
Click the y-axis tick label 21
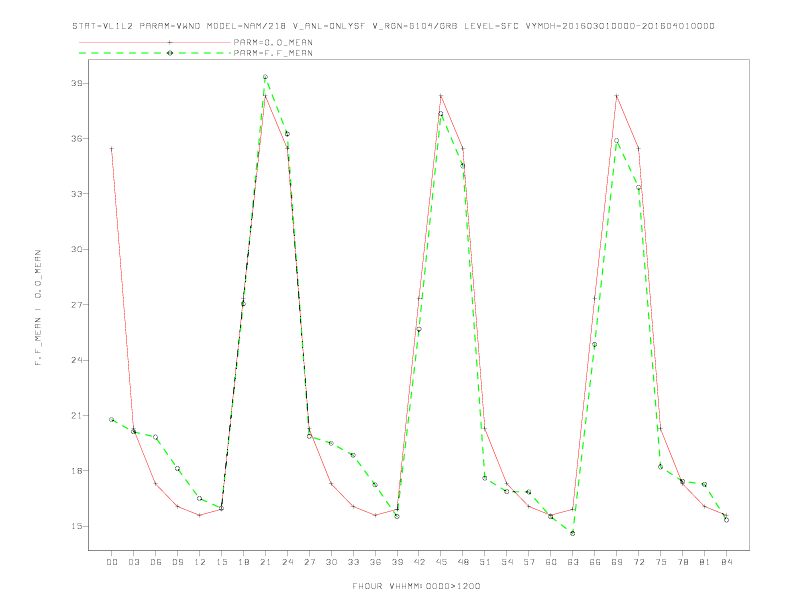(77, 416)
